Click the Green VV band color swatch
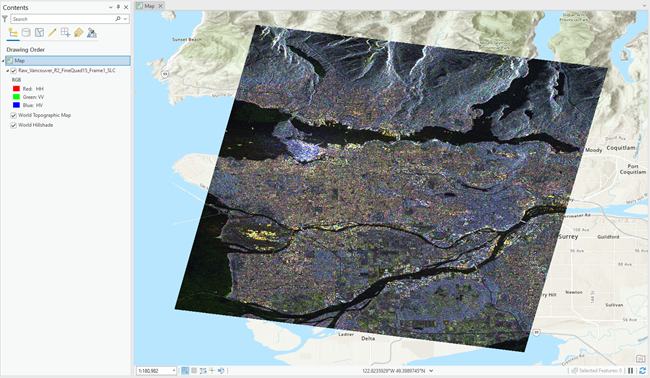This screenshot has height=378, width=650. (x=16, y=97)
